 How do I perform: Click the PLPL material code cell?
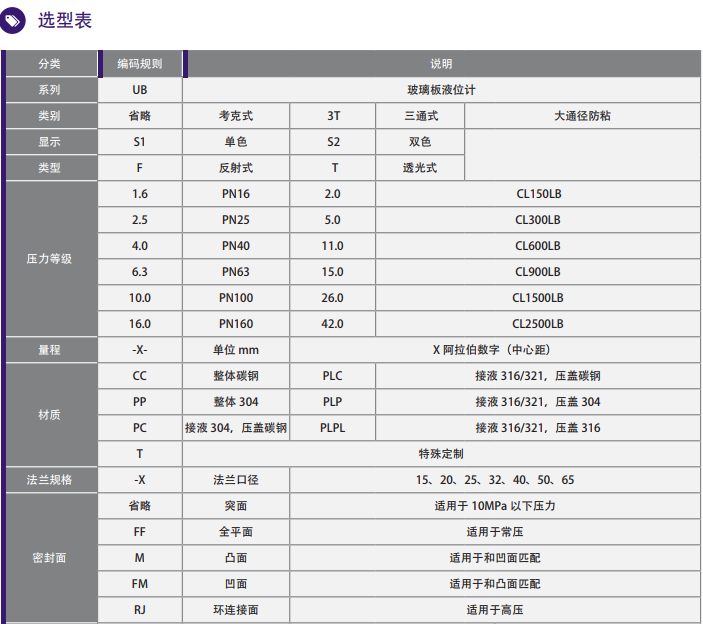pyautogui.click(x=333, y=428)
